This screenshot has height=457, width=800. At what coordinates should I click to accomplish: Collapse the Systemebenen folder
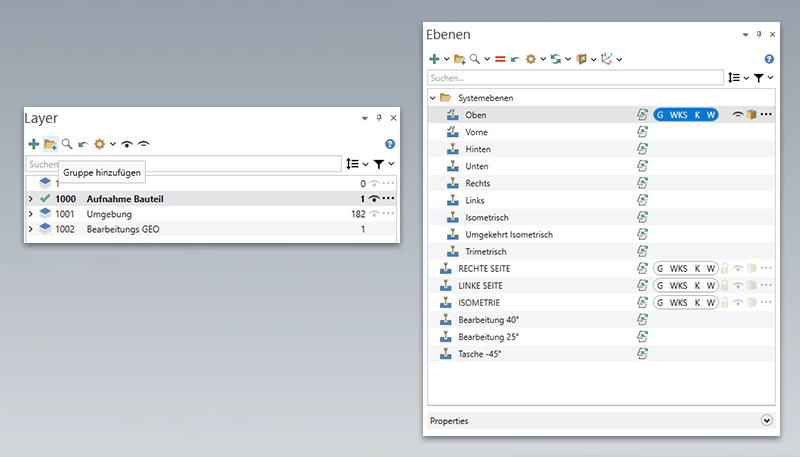[x=433, y=98]
